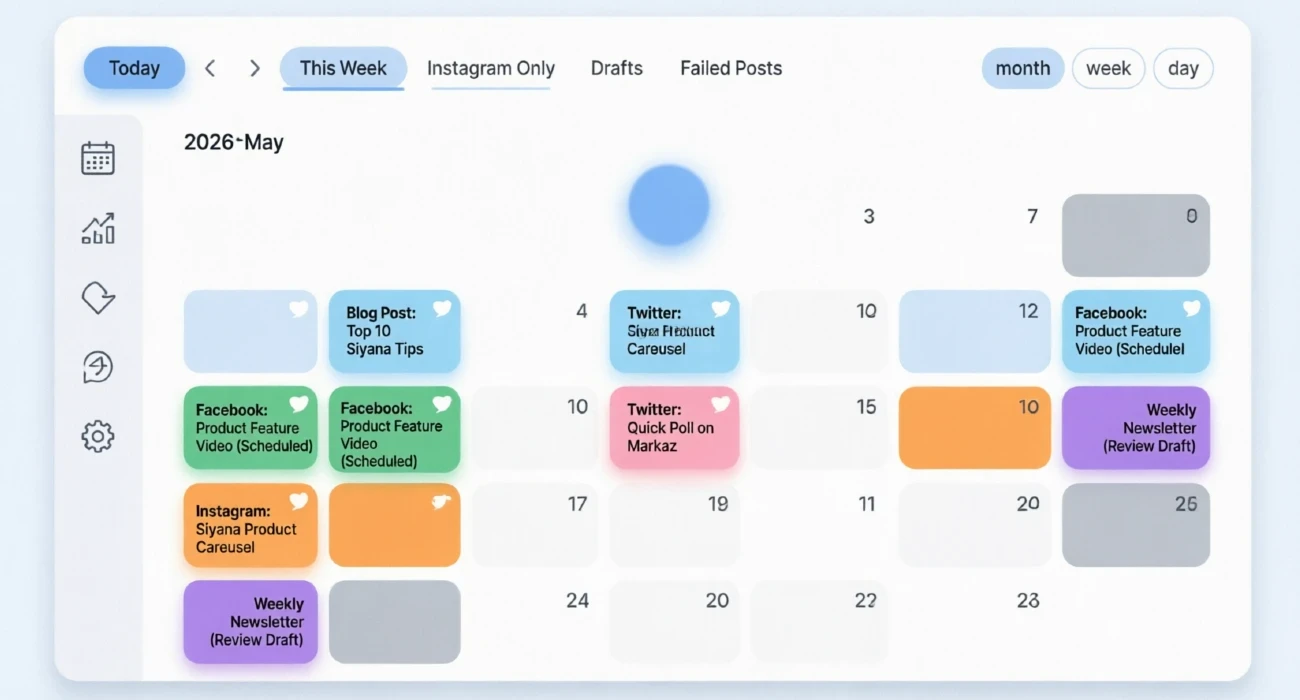Viewport: 1300px width, 700px height.
Task: Switch to week view toggle
Action: (x=1108, y=69)
